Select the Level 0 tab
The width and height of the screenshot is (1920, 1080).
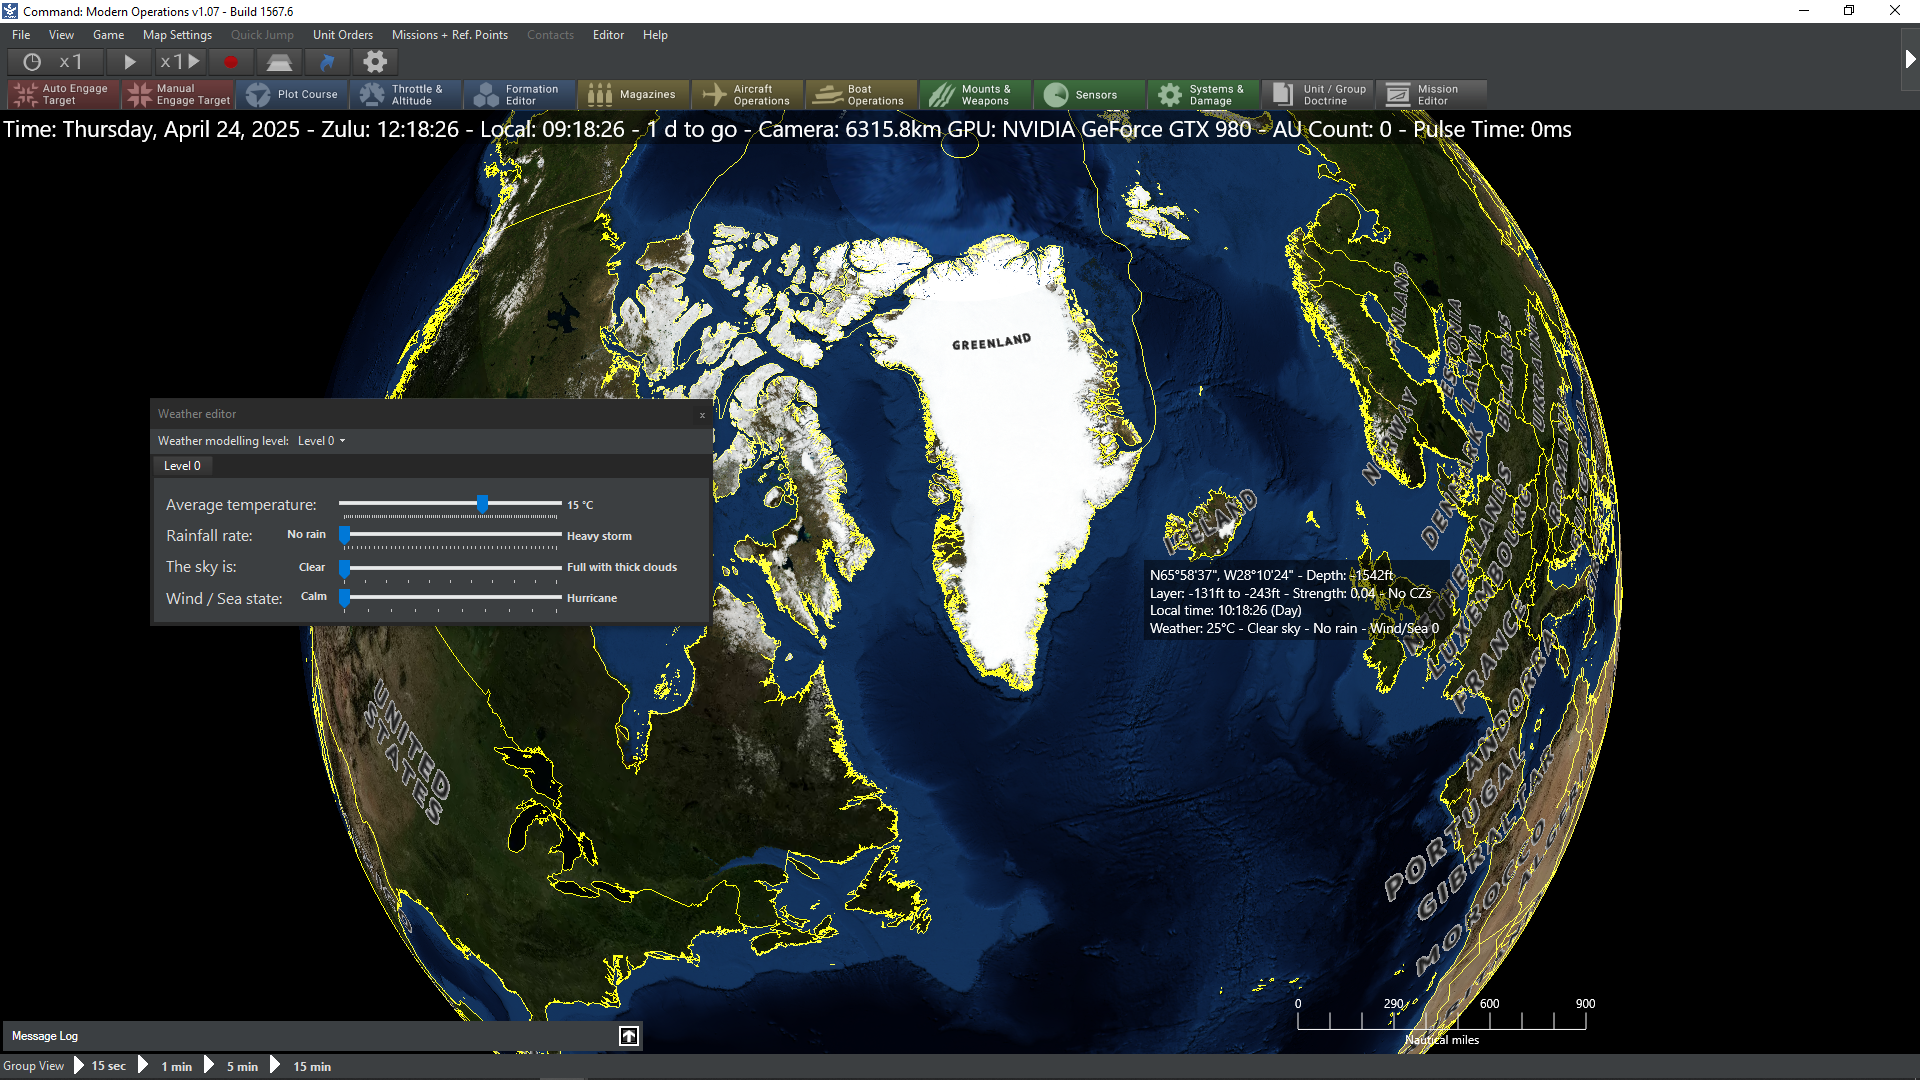click(182, 466)
